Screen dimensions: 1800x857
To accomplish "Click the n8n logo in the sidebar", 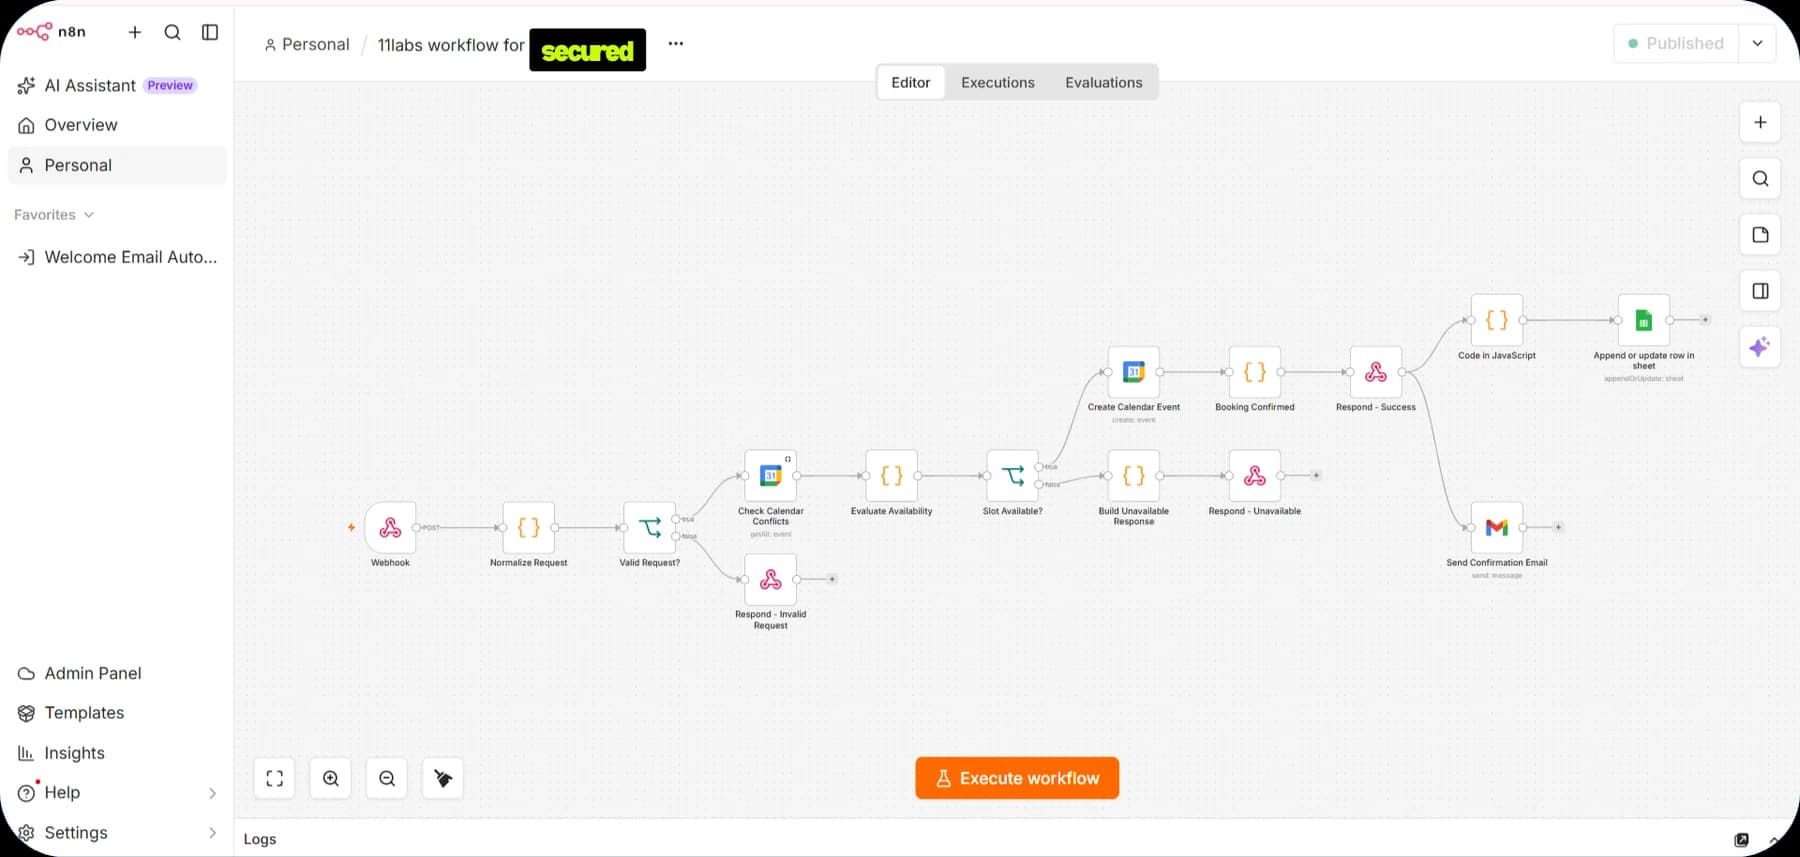I will click(x=51, y=32).
